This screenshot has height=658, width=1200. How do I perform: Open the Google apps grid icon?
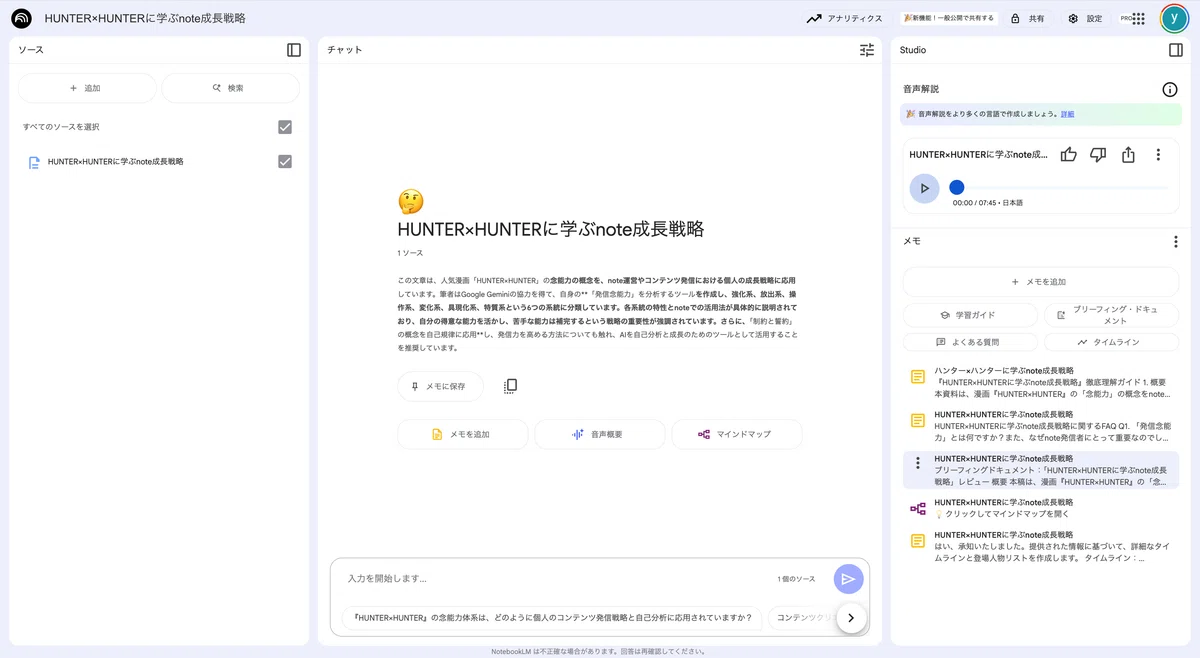tap(1138, 18)
